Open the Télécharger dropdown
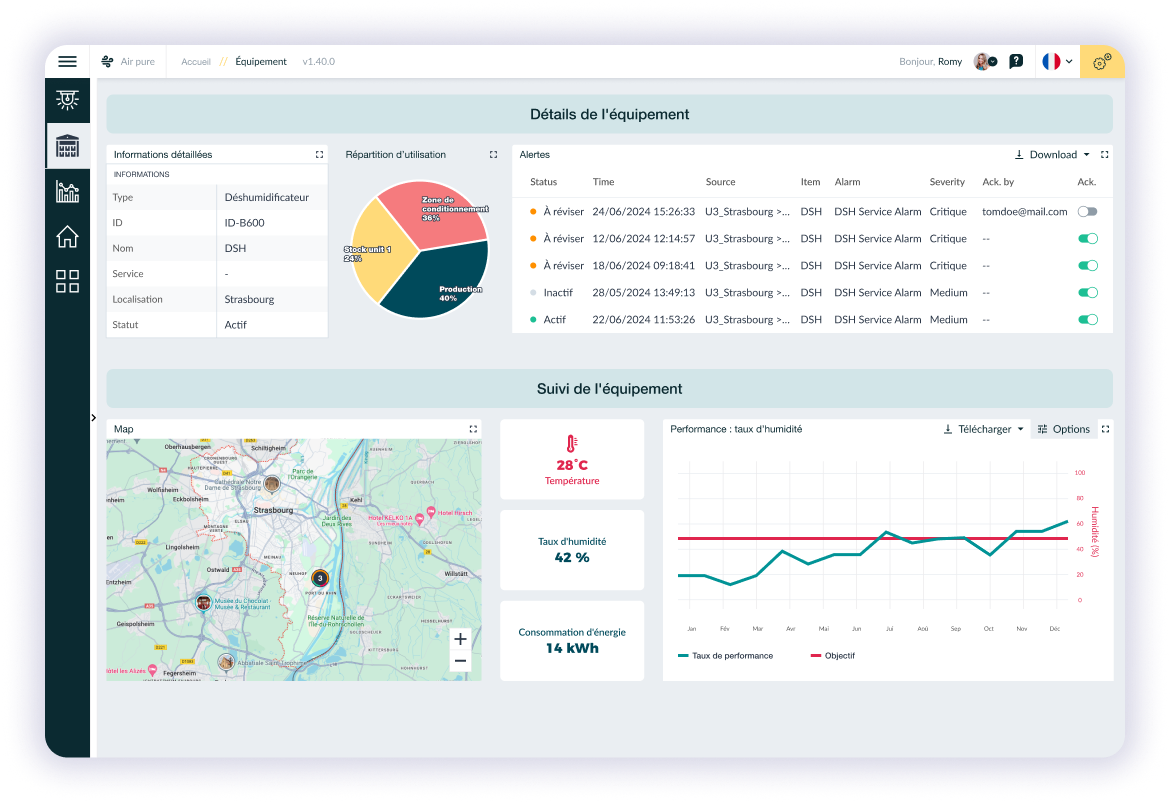 coord(984,429)
